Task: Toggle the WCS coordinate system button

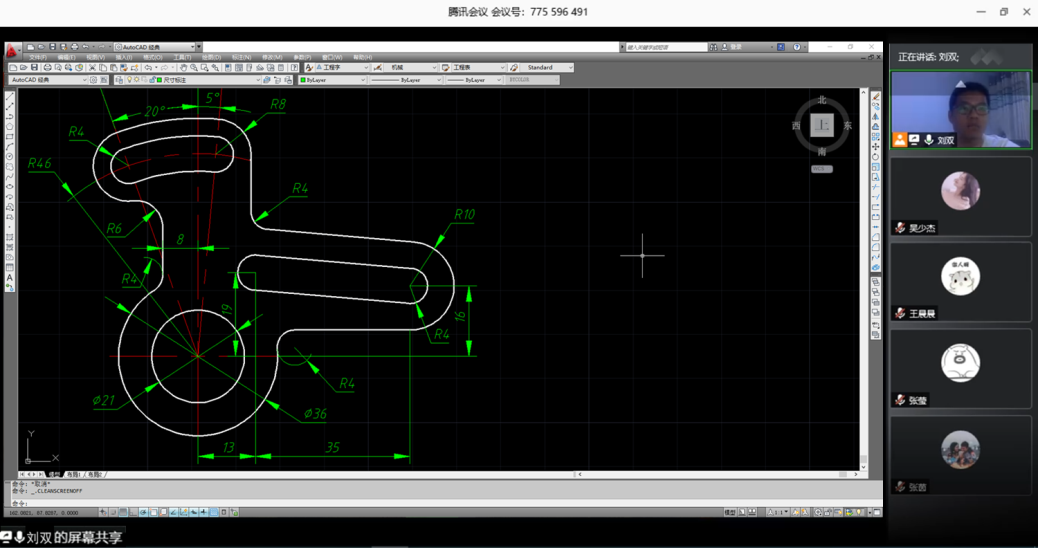Action: tap(821, 169)
